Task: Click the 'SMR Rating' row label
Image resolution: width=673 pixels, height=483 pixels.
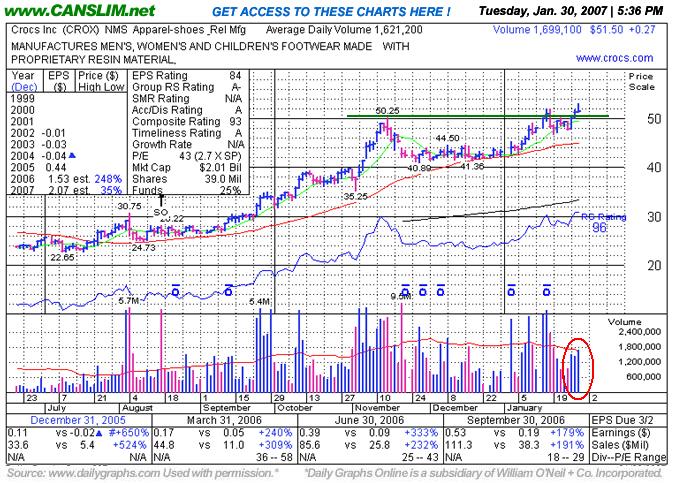Action: tap(161, 99)
